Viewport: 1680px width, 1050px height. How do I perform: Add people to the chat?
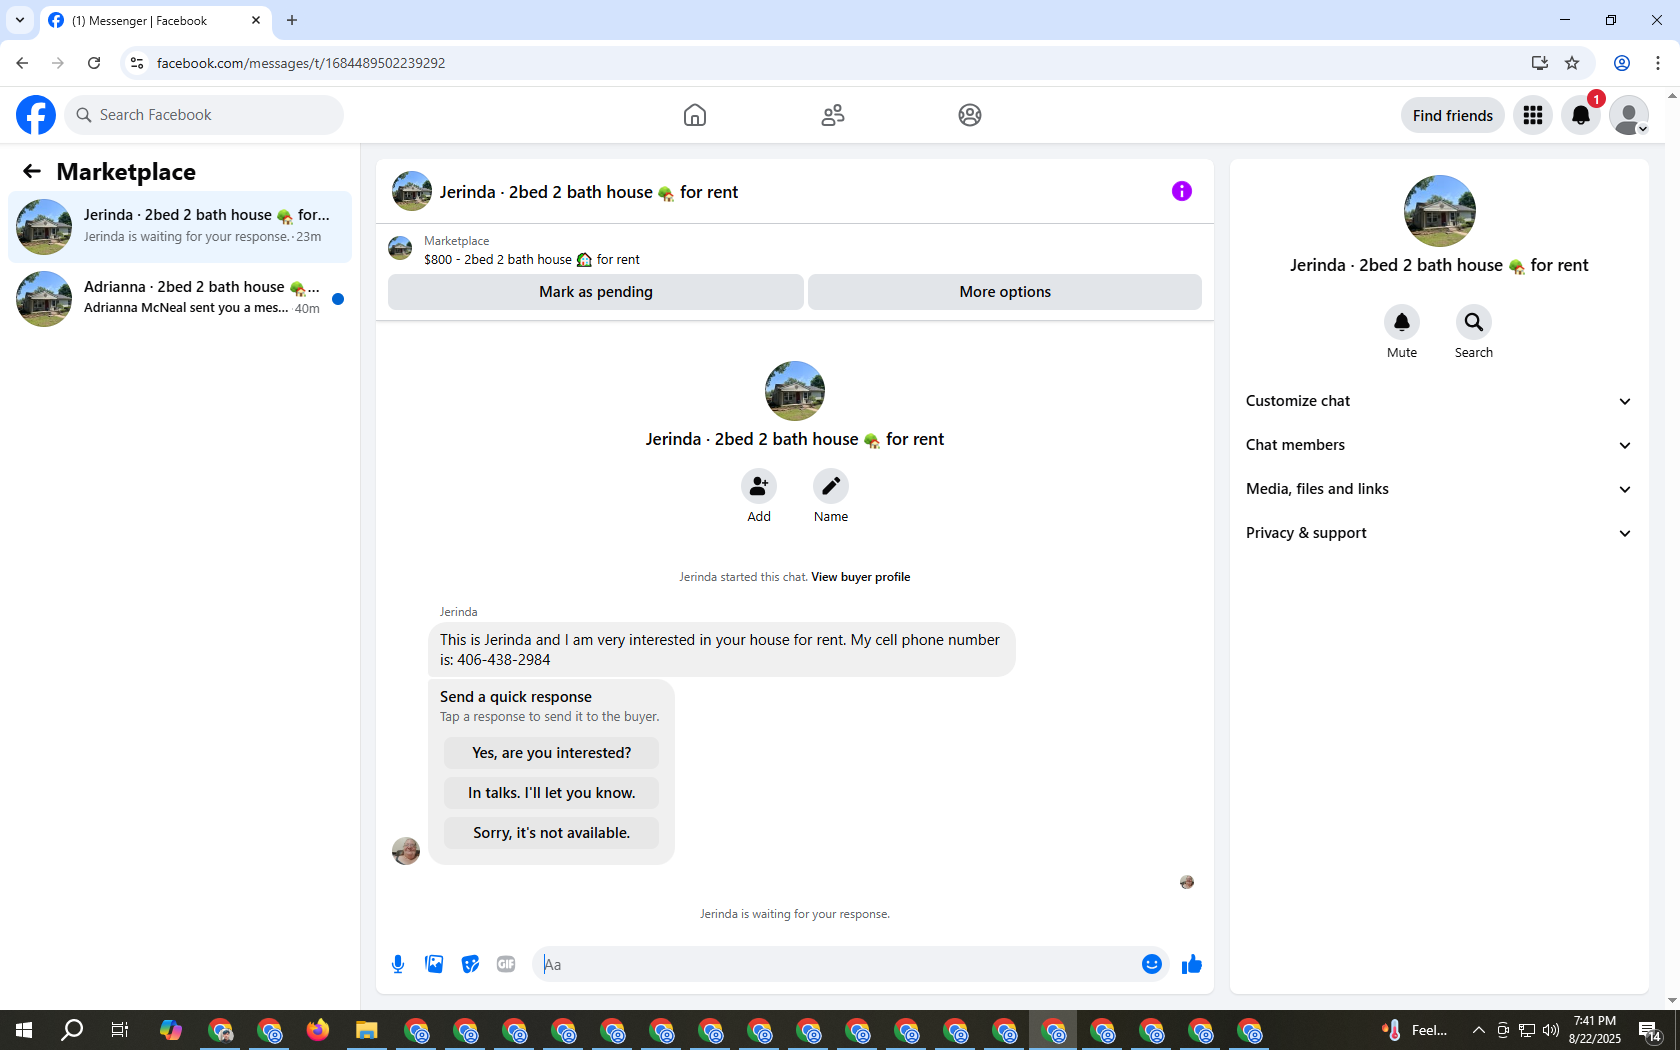(759, 486)
